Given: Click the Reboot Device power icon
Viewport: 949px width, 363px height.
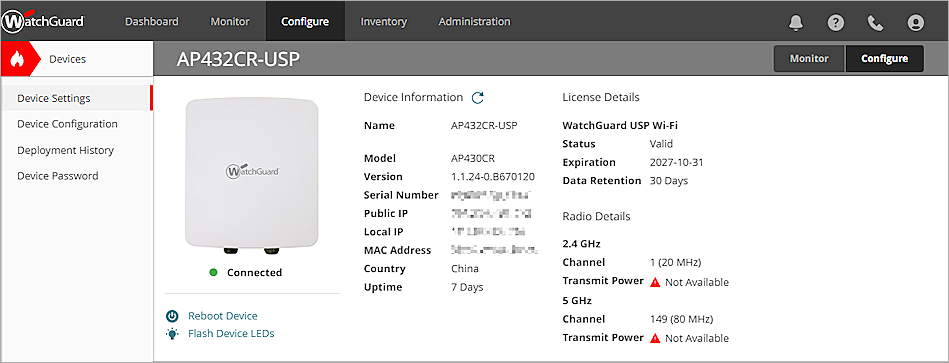Looking at the screenshot, I should tap(172, 316).
